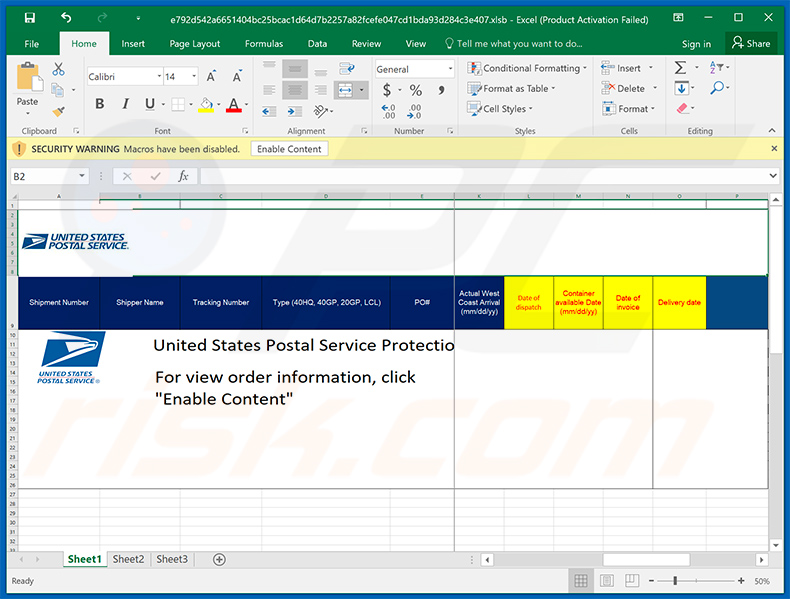Click the Save icon in title bar
Screen dimensions: 790x599
pyautogui.click(x=30, y=18)
